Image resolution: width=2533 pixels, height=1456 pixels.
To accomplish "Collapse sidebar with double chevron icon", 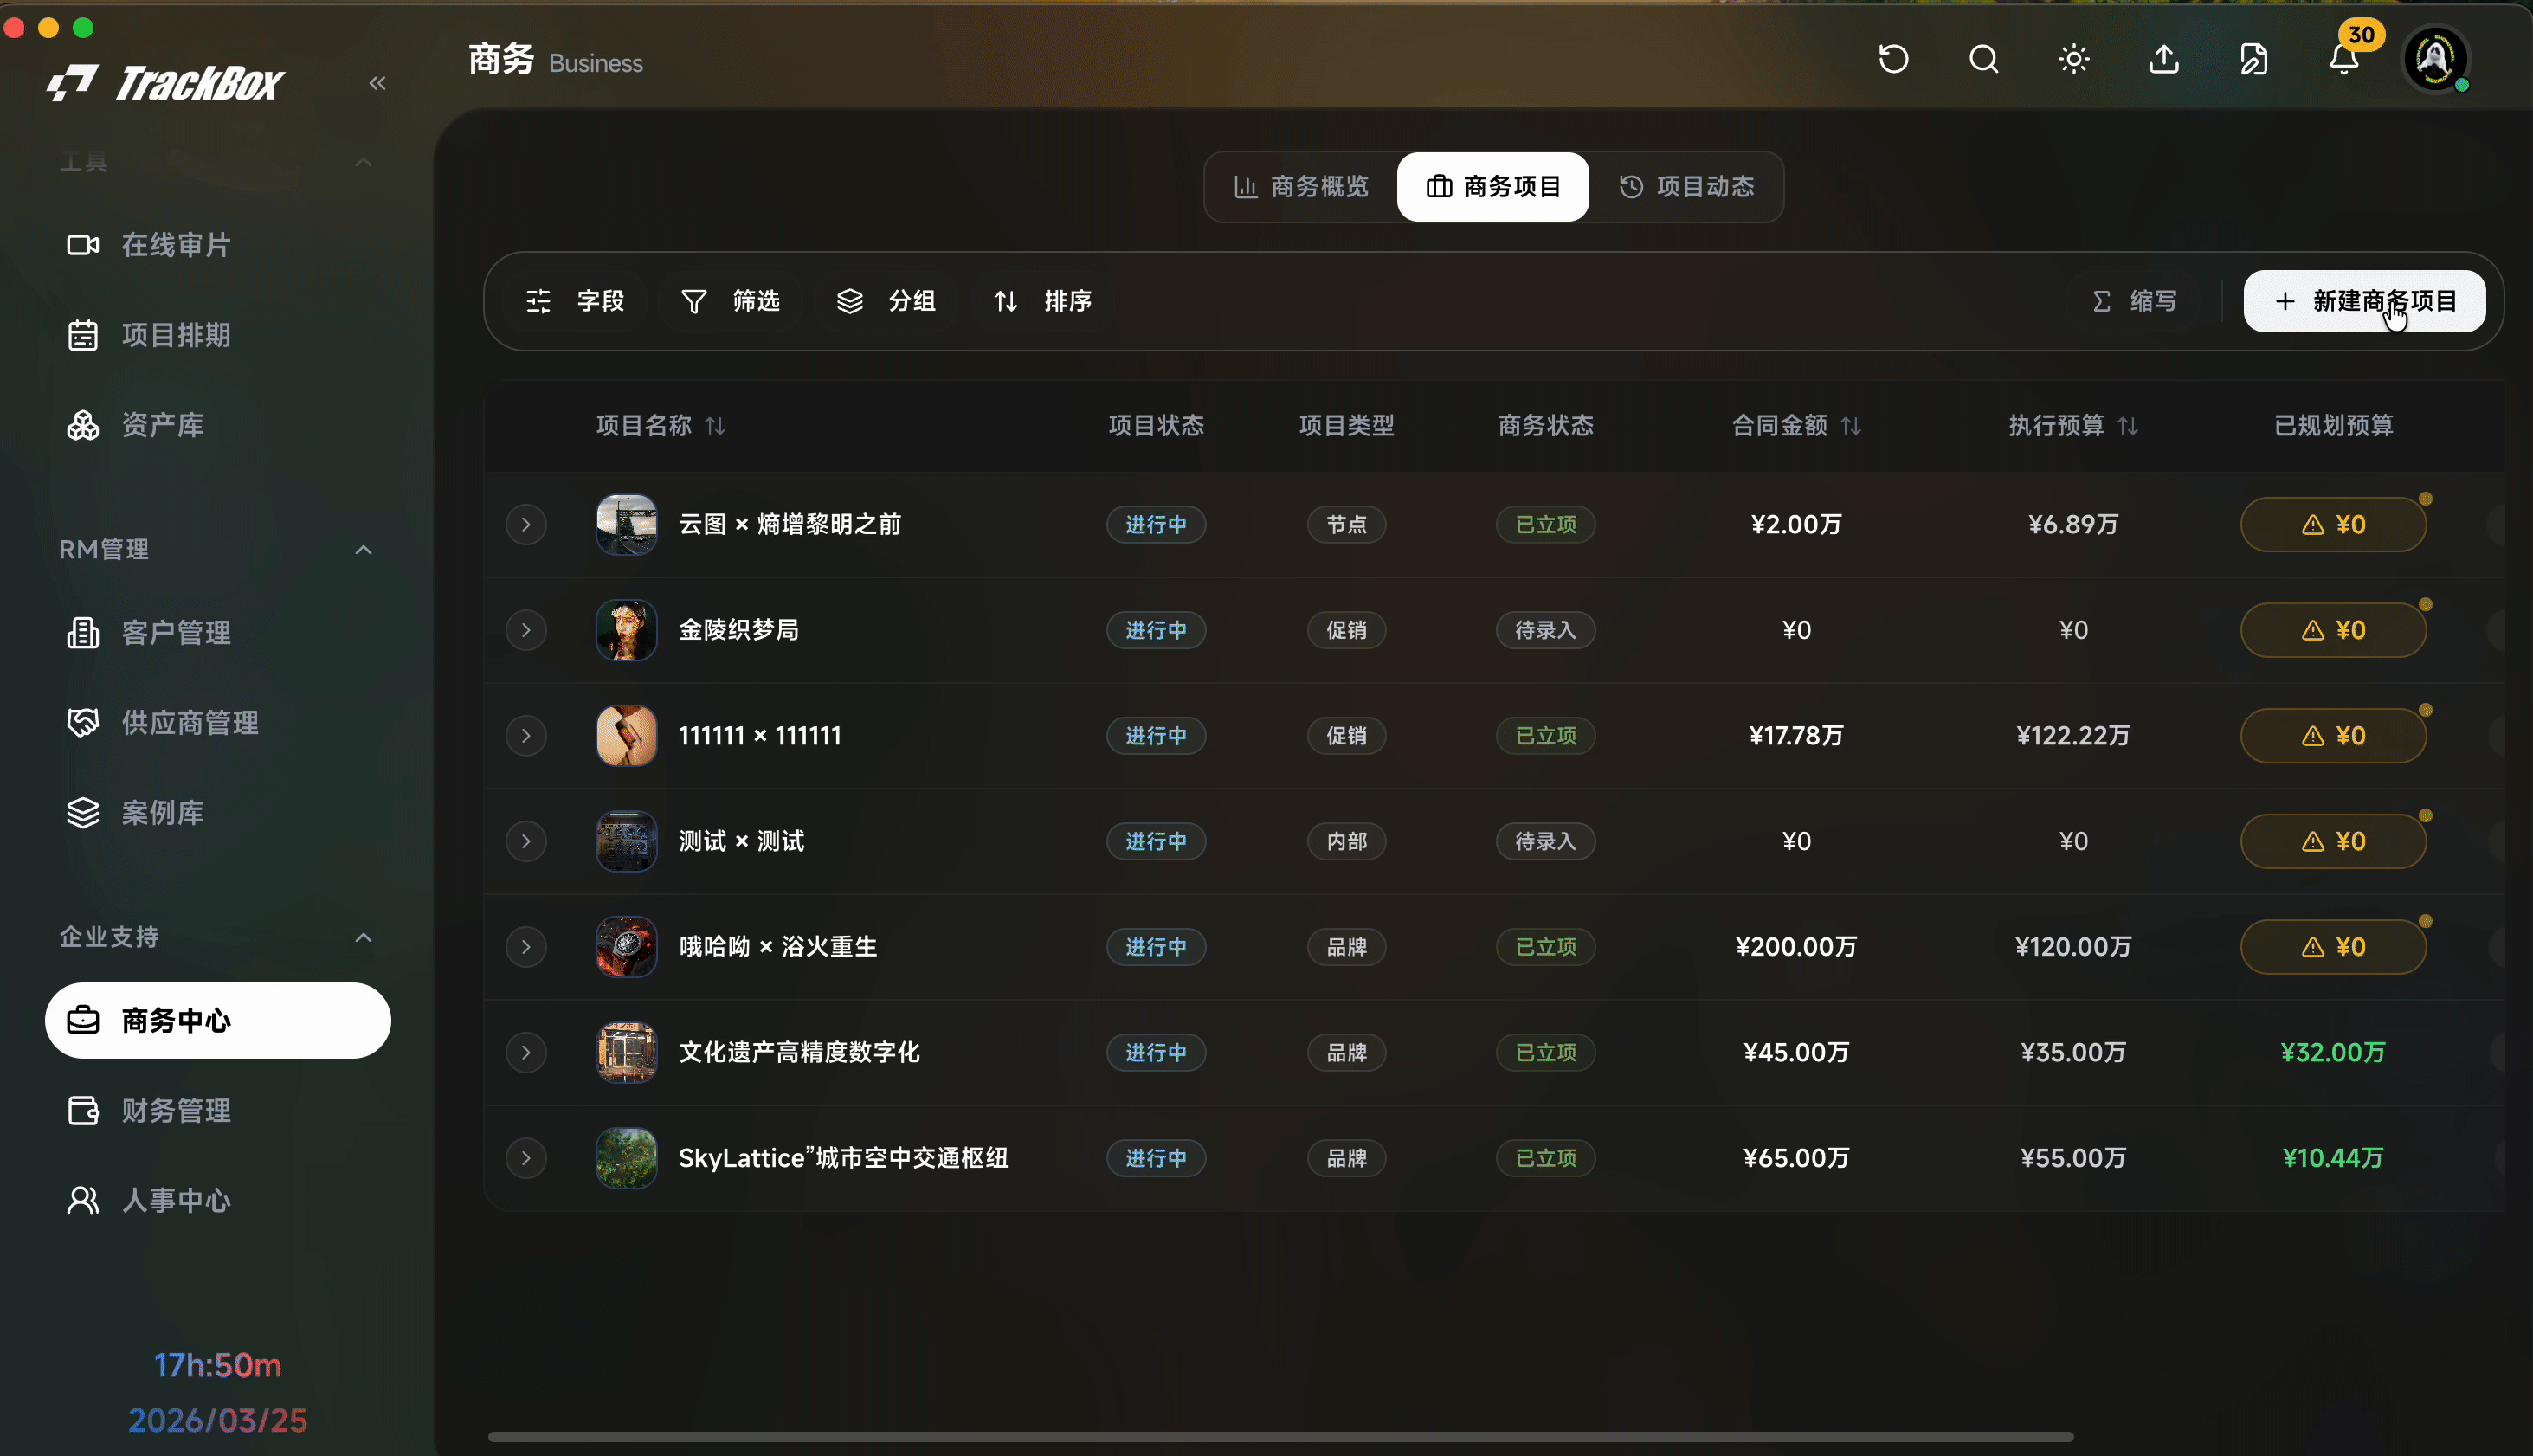I will coord(377,83).
